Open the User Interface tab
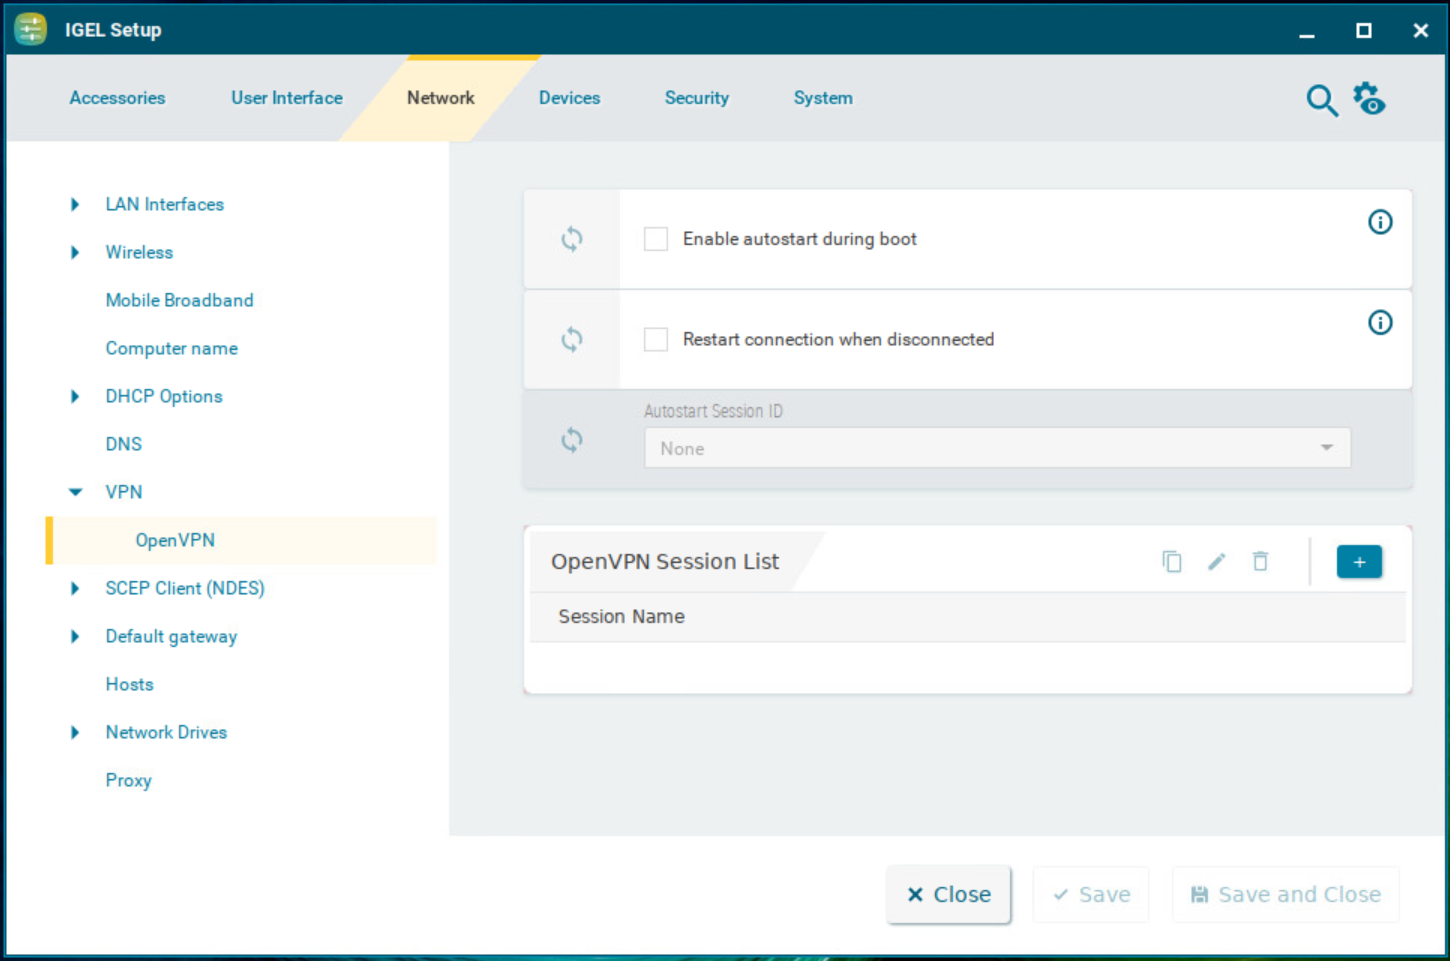1450x961 pixels. pos(286,98)
